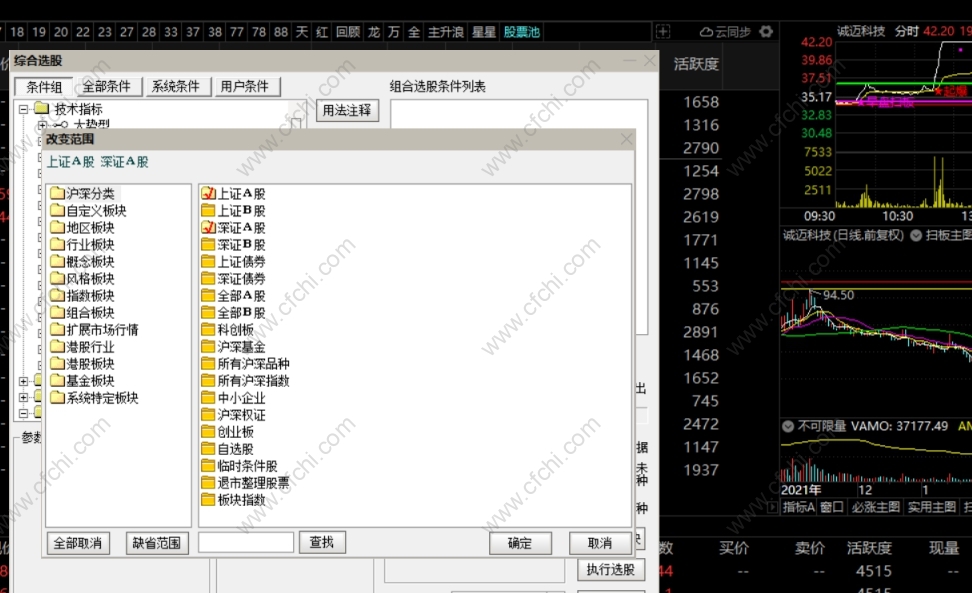The height and width of the screenshot is (593, 972).
Task: Check the 全部B股 folder icon
Action: 208,313
